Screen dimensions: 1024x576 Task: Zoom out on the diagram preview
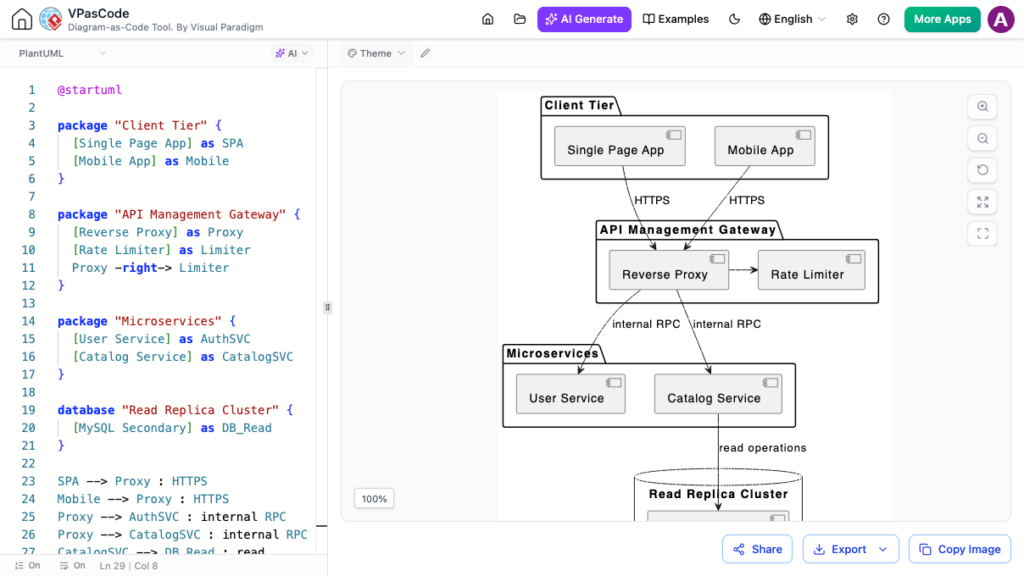point(983,138)
